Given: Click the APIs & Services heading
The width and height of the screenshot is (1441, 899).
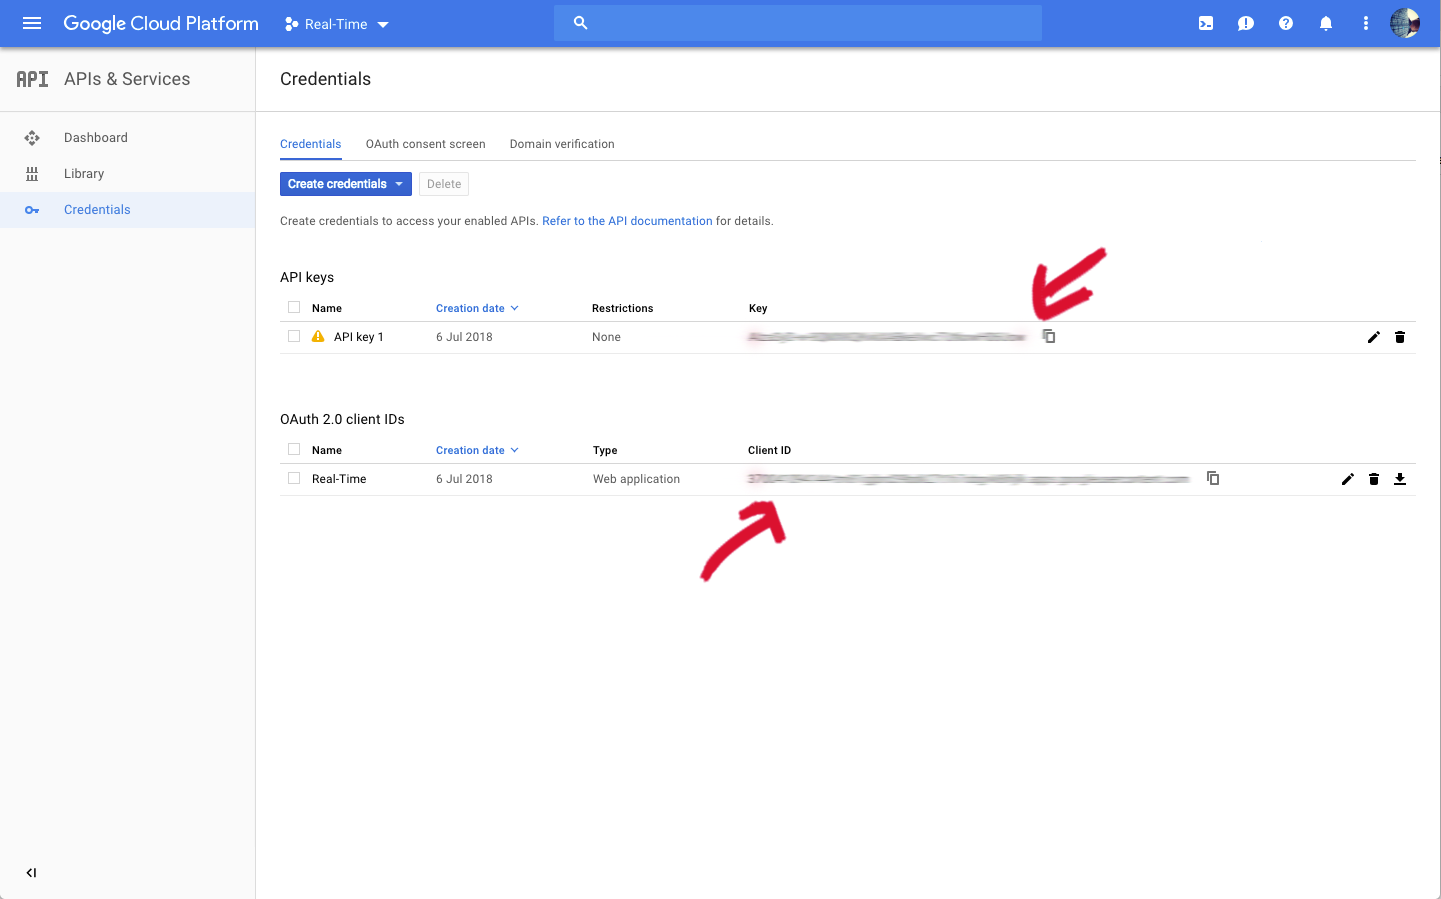Looking at the screenshot, I should (127, 79).
